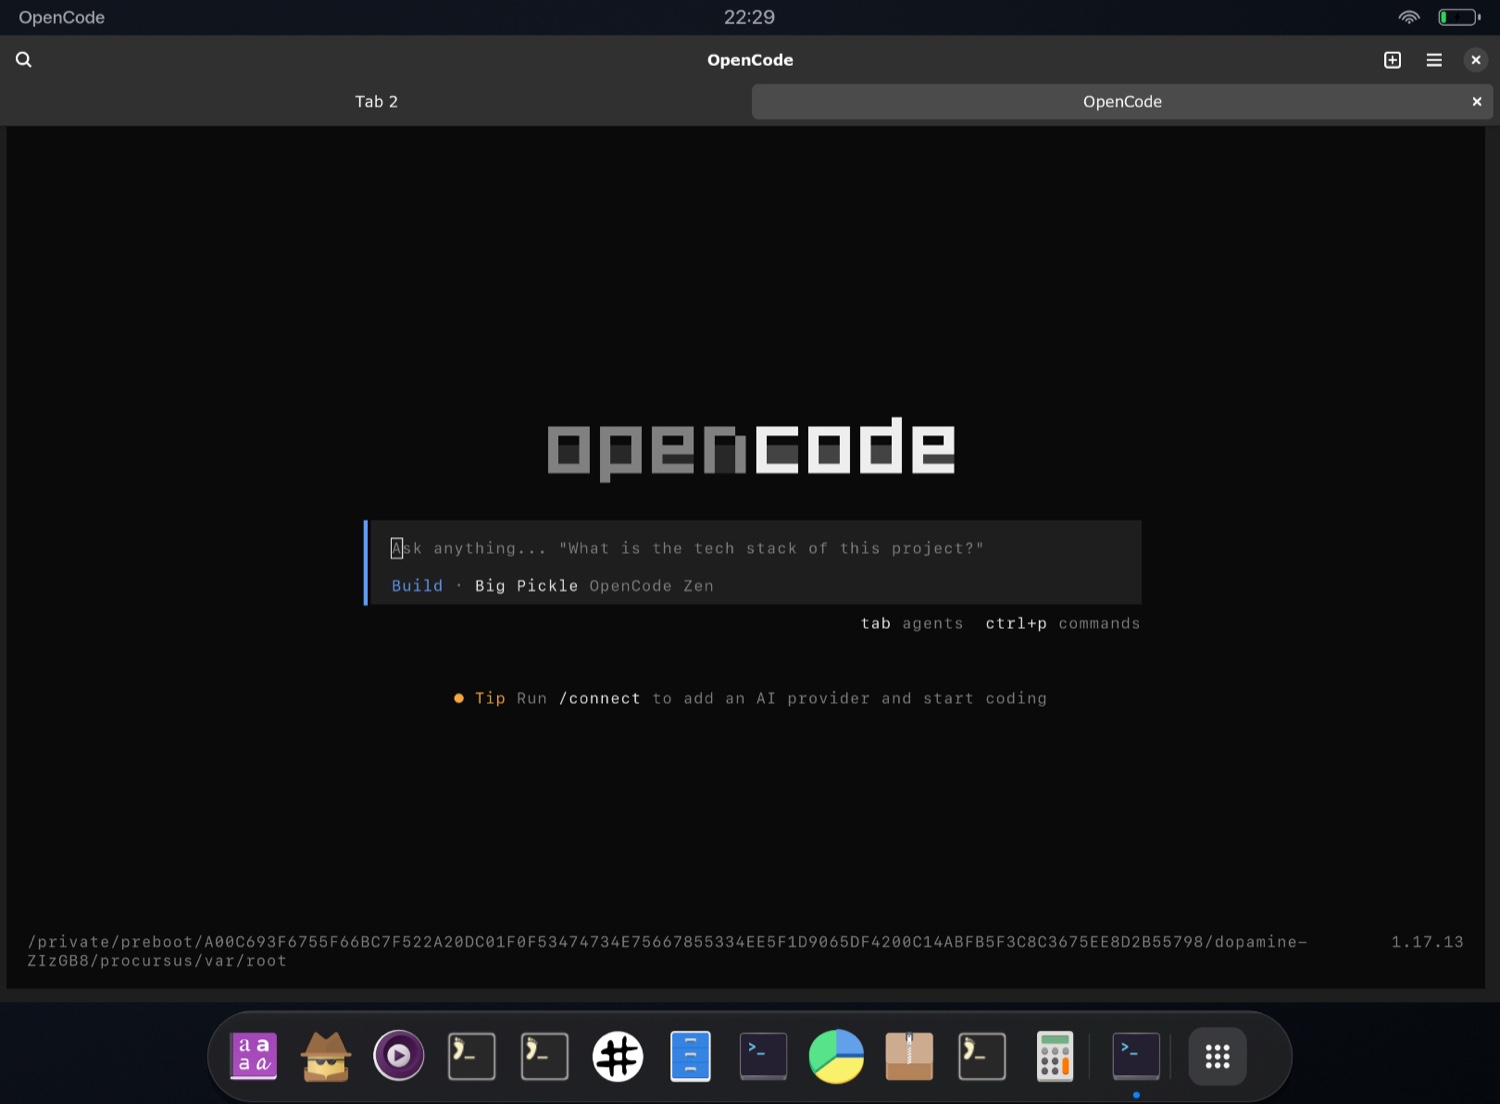Viewport: 1500px width, 1104px height.
Task: Click the /private/preboot working directory path
Action: [x=667, y=951]
